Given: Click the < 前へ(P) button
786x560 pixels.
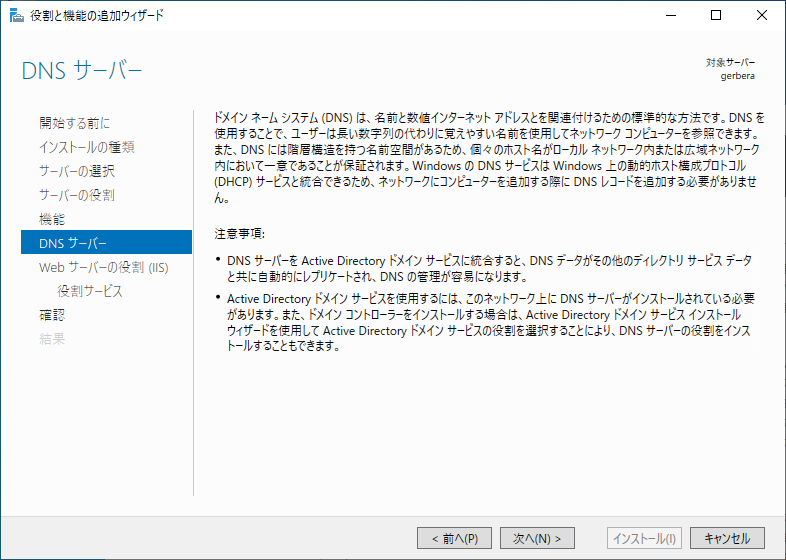Looking at the screenshot, I should (x=454, y=538).
